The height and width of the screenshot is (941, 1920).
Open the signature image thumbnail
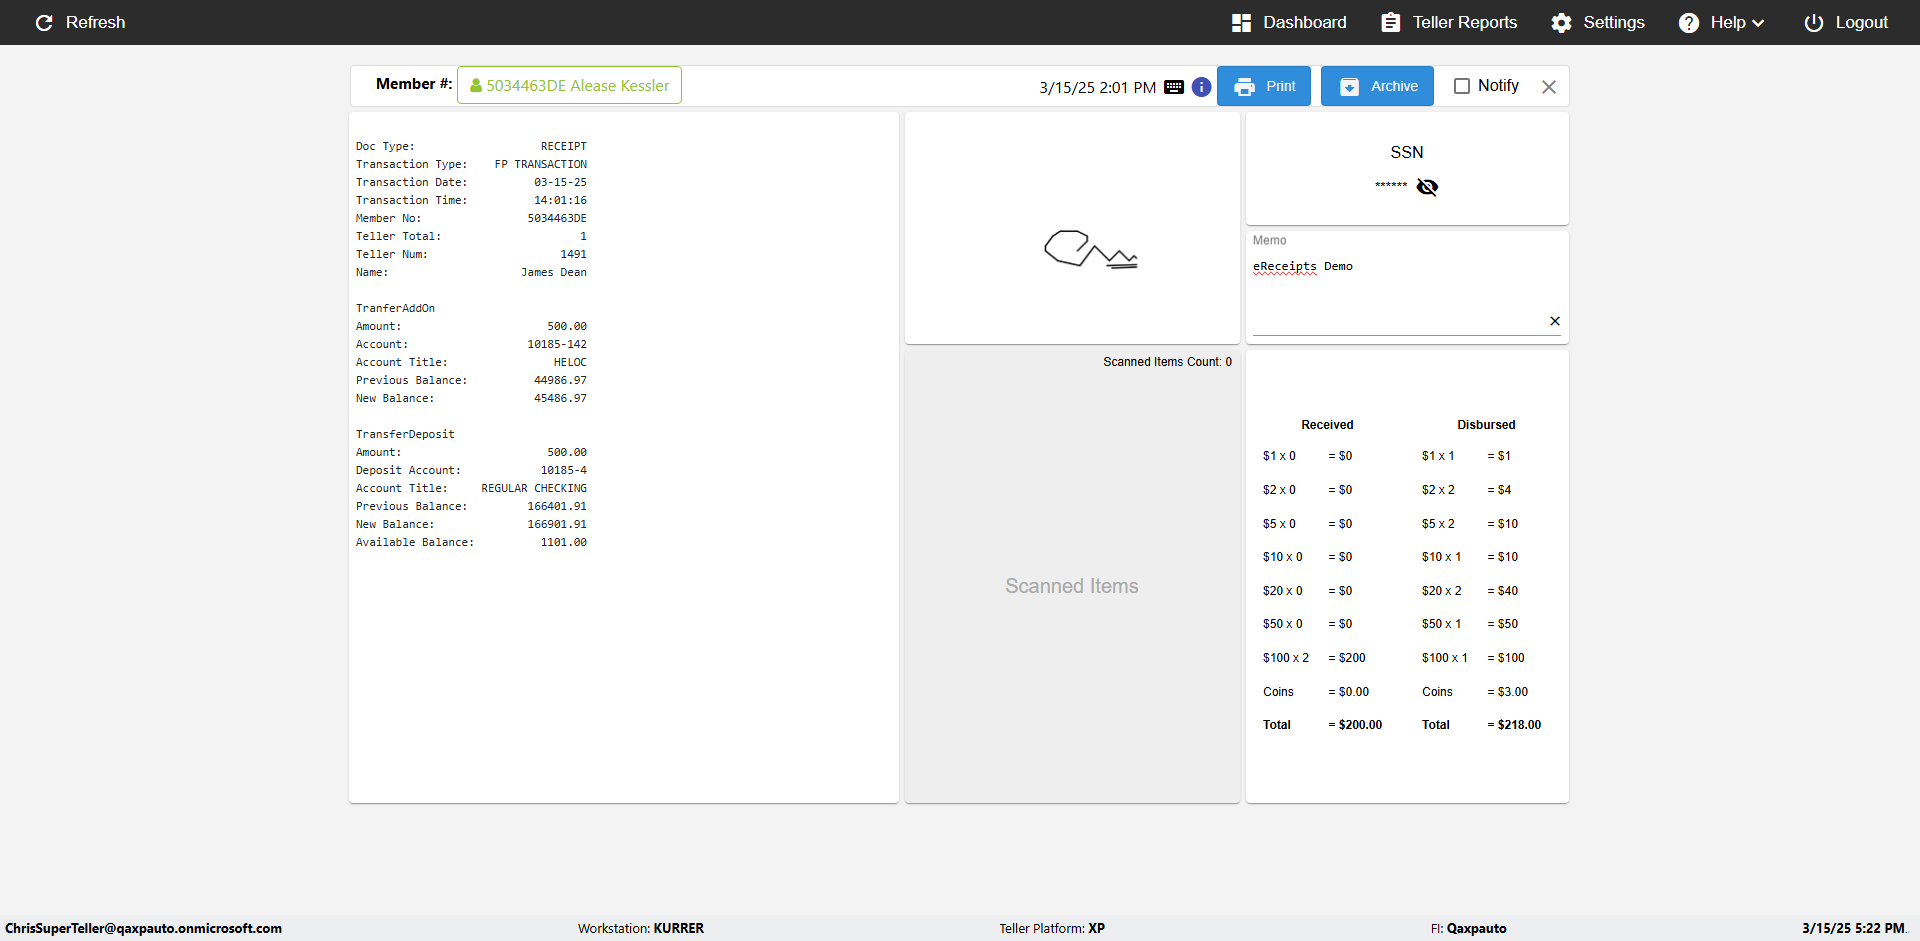click(x=1090, y=249)
